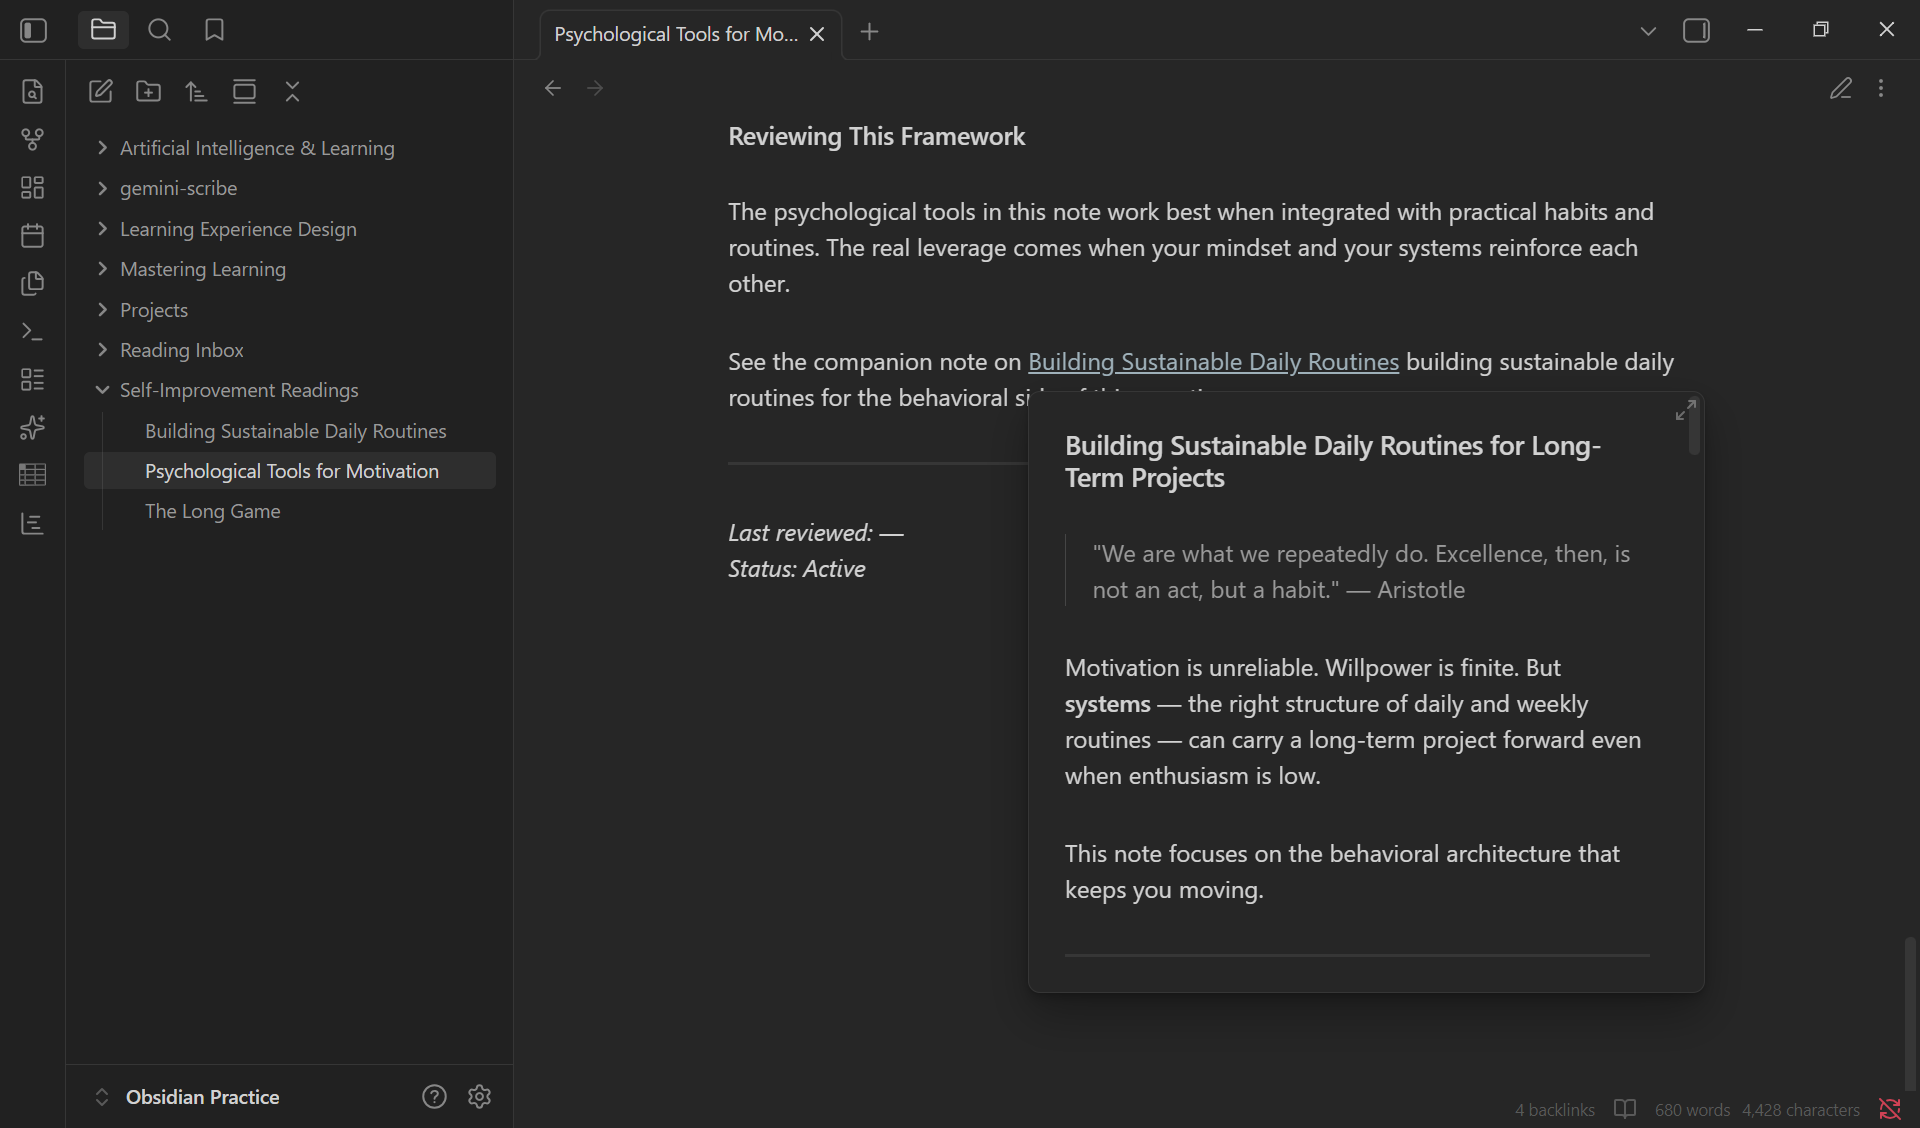
Task: Collapse all folders in explorer
Action: coord(292,91)
